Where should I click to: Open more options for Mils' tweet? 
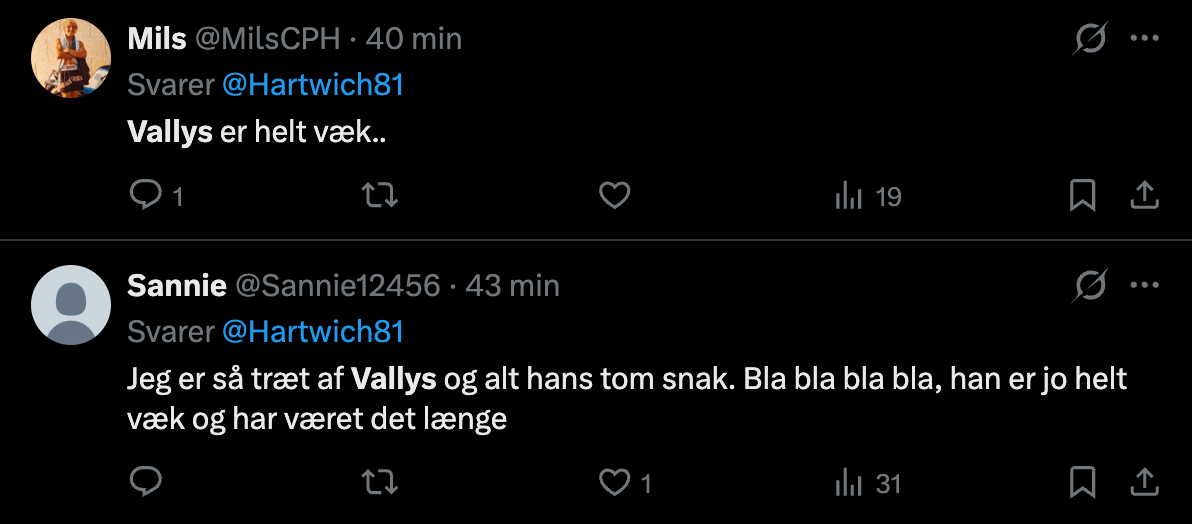1143,39
